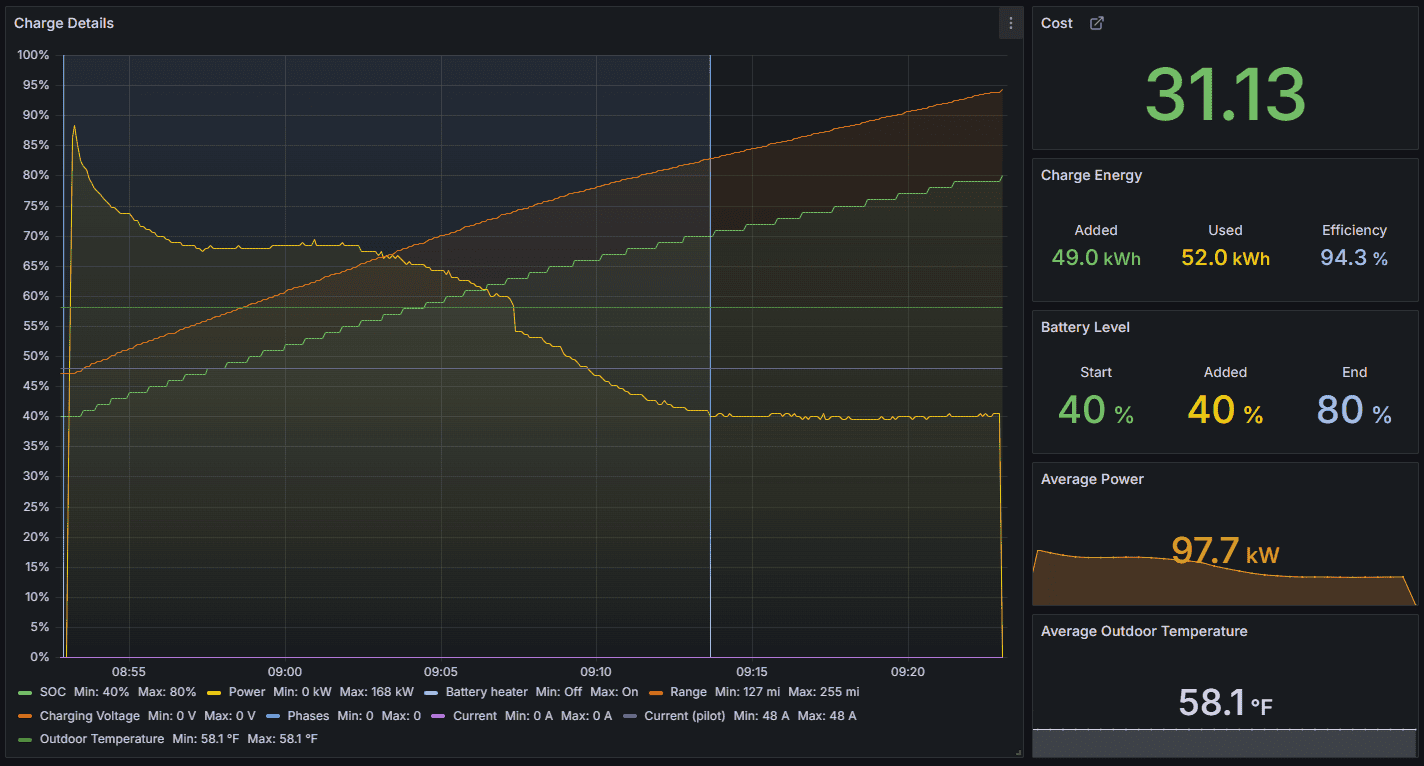Click the Outdoor Temperature legend color swatch
The image size is (1424, 766).
(26, 740)
